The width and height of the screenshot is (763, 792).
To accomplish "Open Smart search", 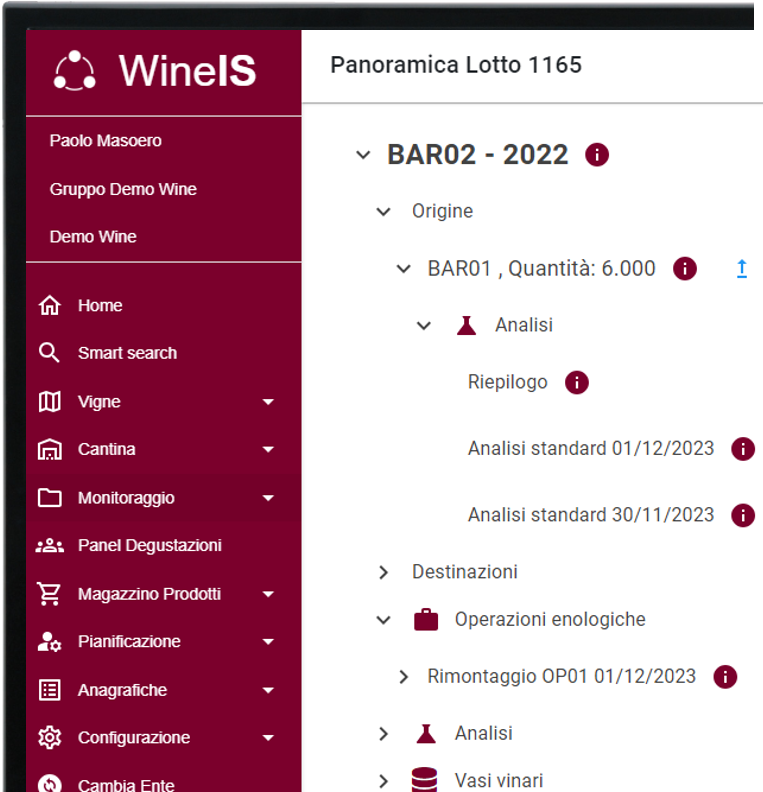I will pos(127,353).
